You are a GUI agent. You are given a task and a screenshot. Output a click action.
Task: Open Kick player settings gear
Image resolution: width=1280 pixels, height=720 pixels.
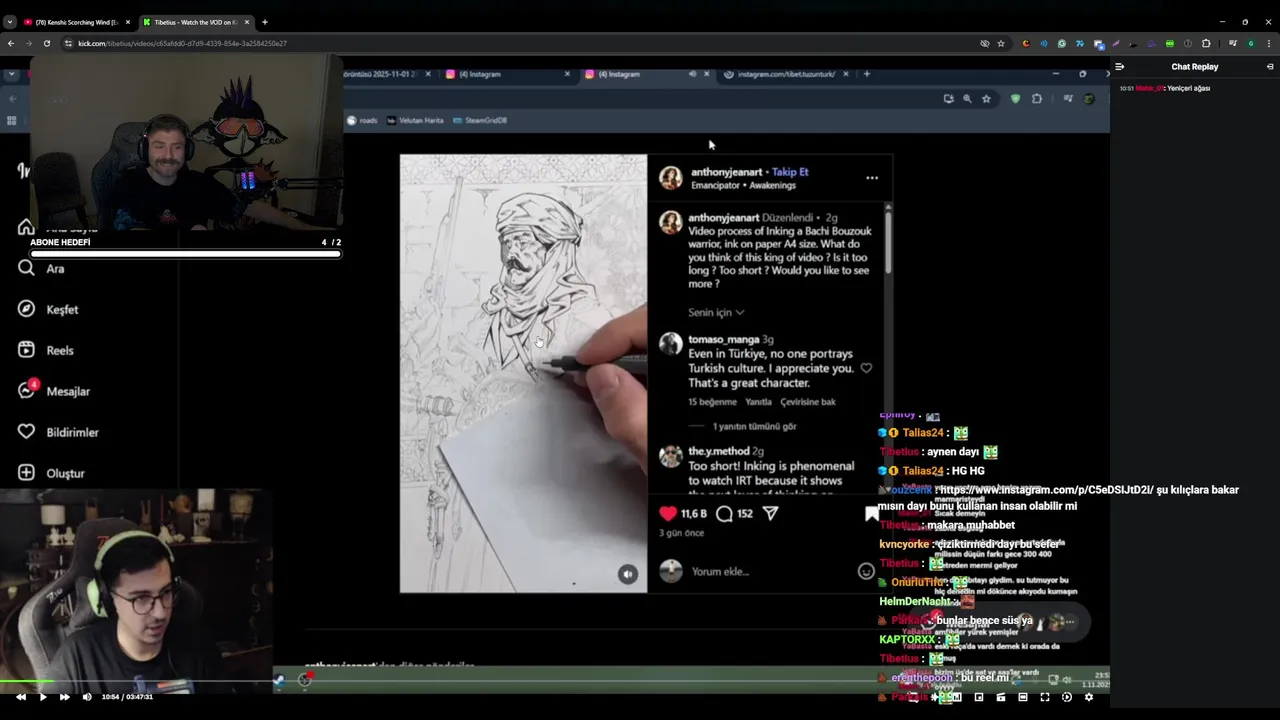1089,697
